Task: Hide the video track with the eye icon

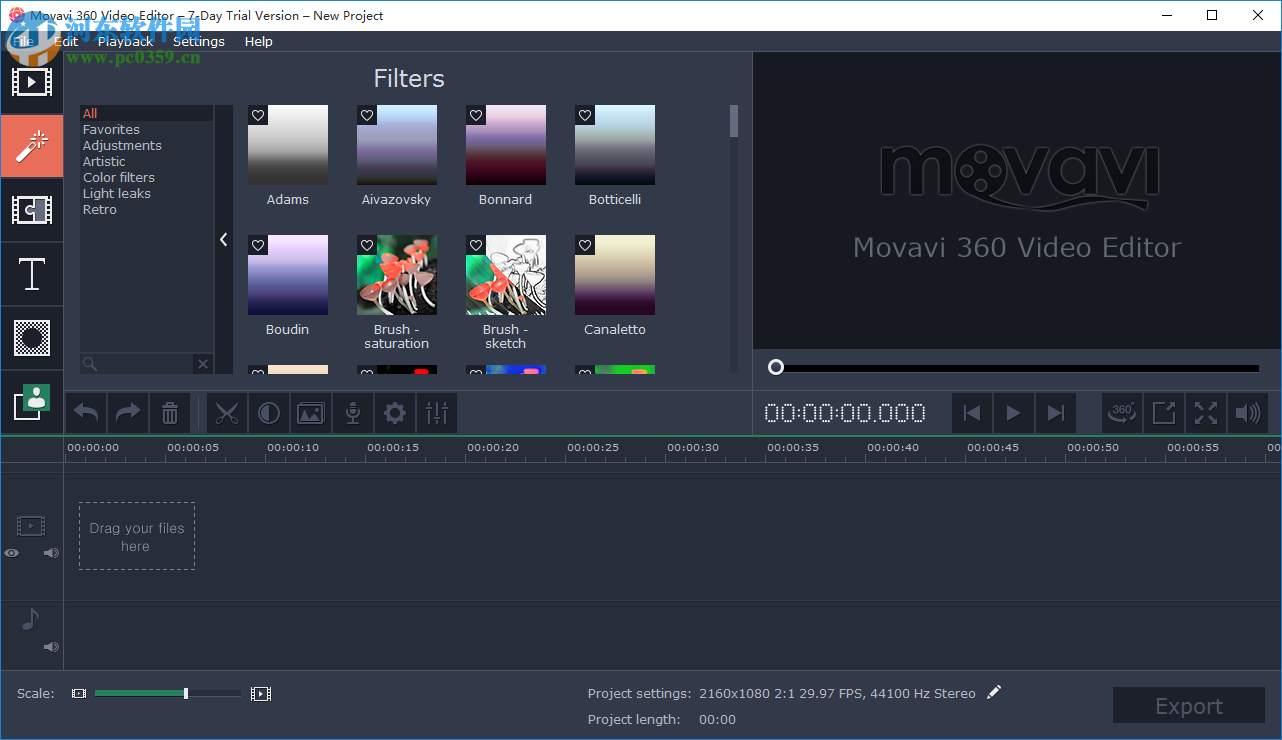Action: tap(11, 553)
